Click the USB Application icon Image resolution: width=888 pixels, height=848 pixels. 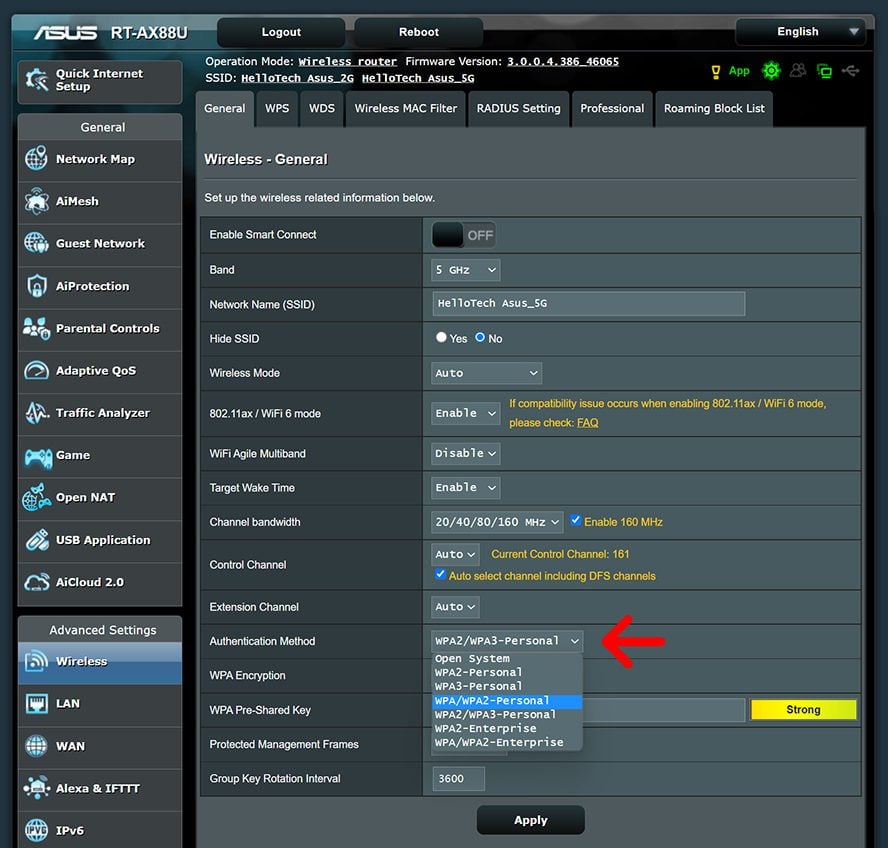[36, 540]
